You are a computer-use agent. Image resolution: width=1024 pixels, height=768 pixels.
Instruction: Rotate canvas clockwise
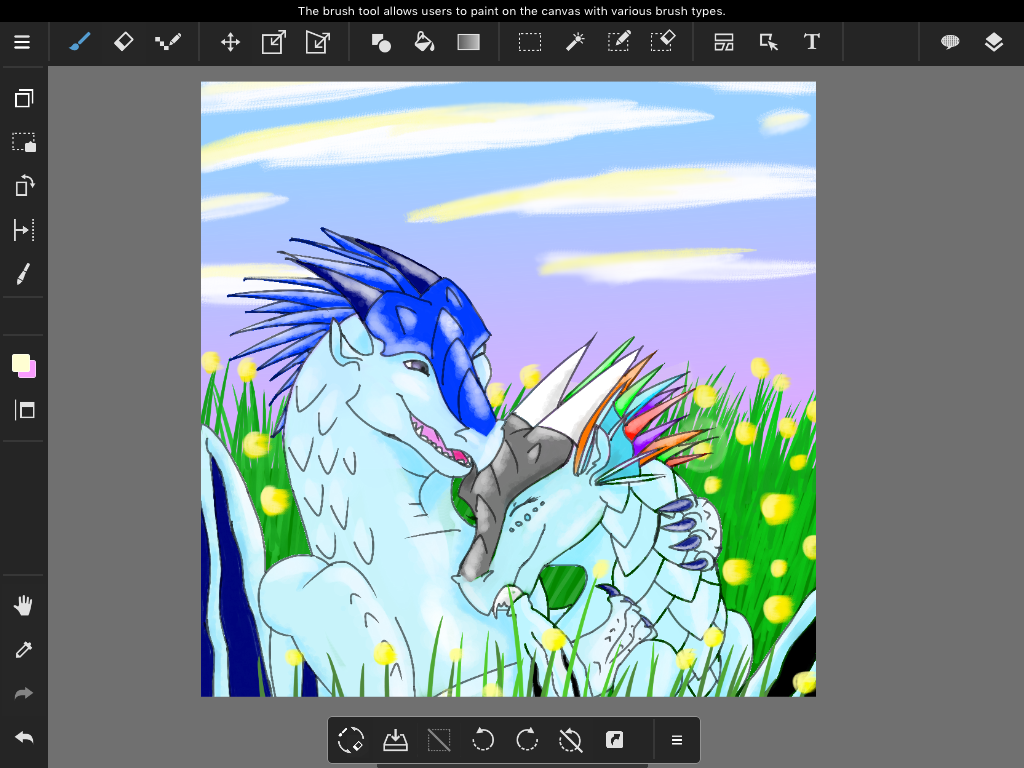[526, 740]
